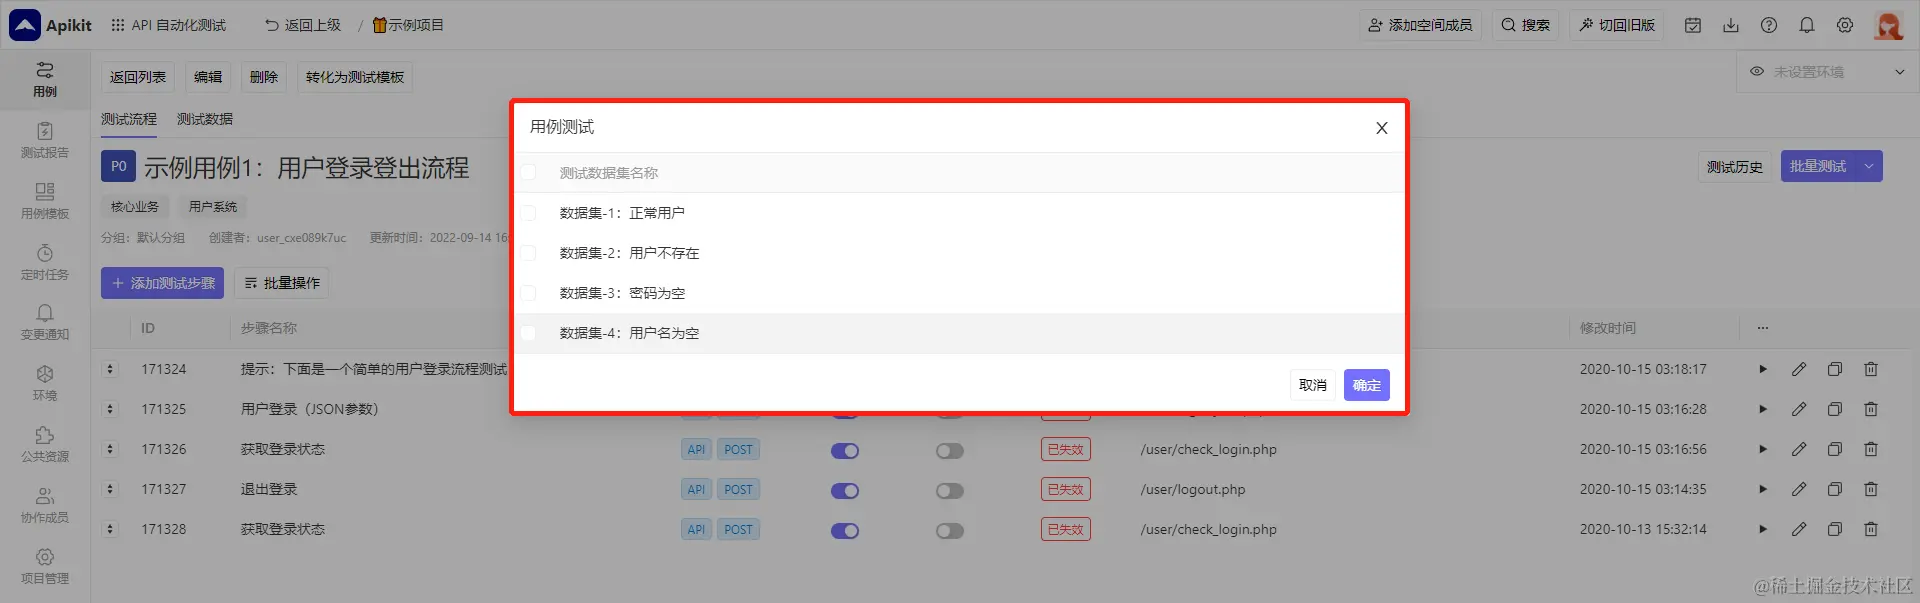Copy step 171328 with duplicate icon
Screen dimensions: 1920x603
[x=1835, y=529]
